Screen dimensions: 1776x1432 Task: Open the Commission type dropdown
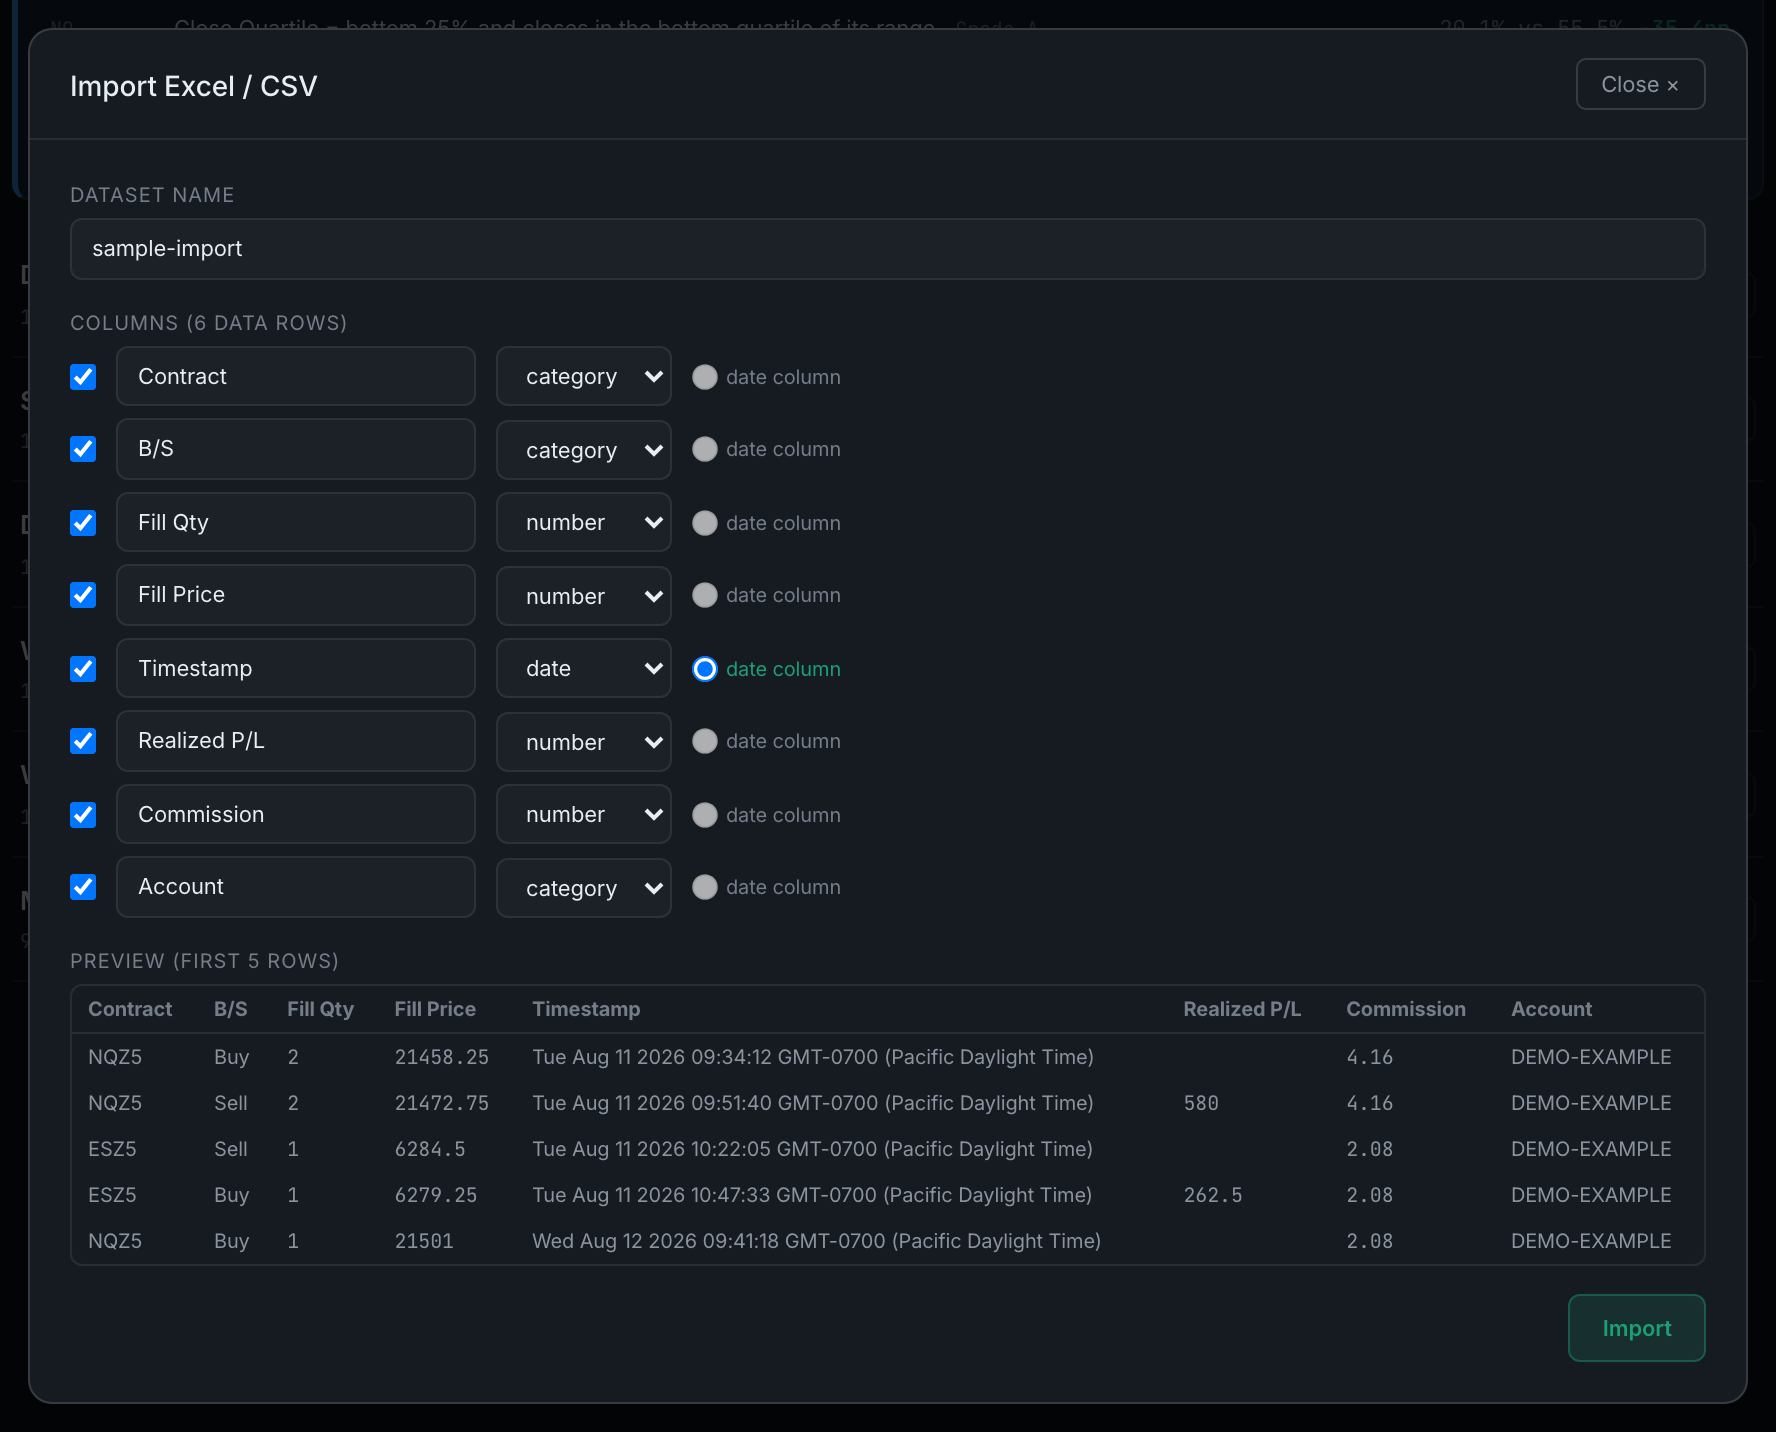584,814
